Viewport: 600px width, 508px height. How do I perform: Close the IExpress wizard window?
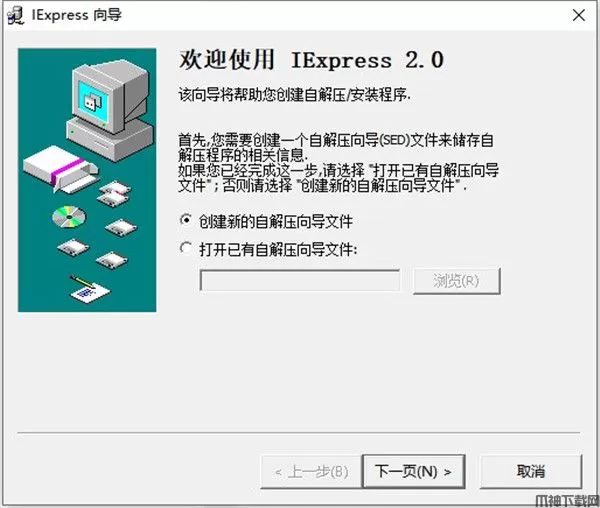pyautogui.click(x=579, y=15)
